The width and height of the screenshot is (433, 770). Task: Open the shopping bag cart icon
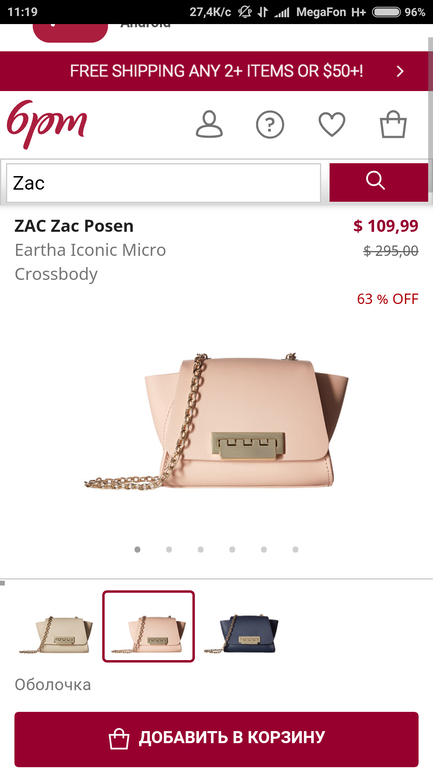[393, 124]
